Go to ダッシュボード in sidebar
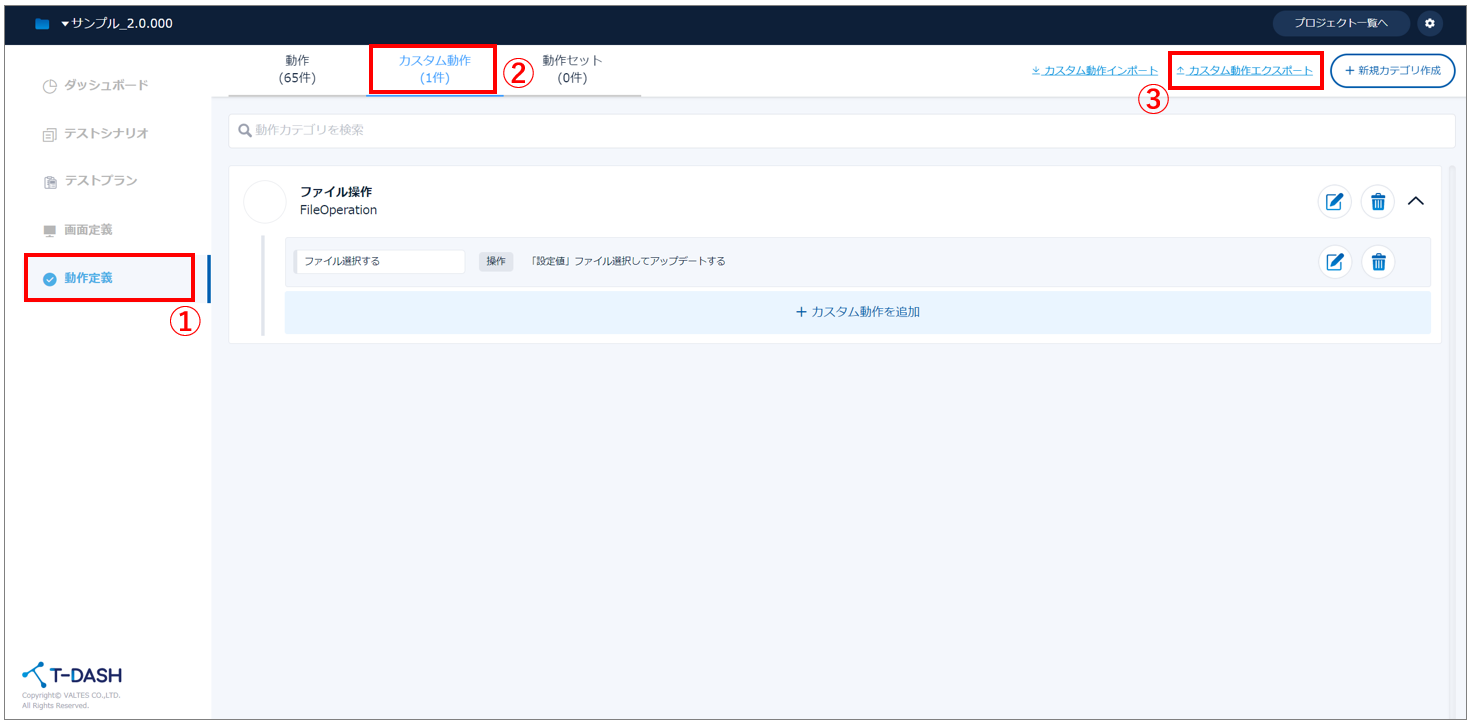Image resolution: width=1471 pixels, height=724 pixels. pyautogui.click(x=106, y=86)
